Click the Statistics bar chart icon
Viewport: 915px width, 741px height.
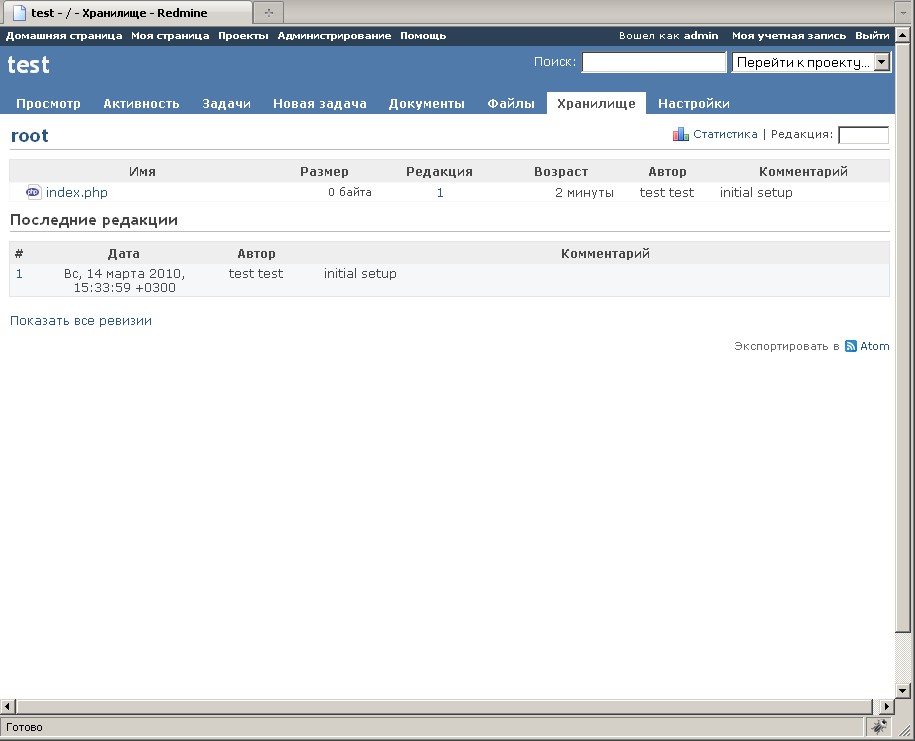pyautogui.click(x=680, y=134)
